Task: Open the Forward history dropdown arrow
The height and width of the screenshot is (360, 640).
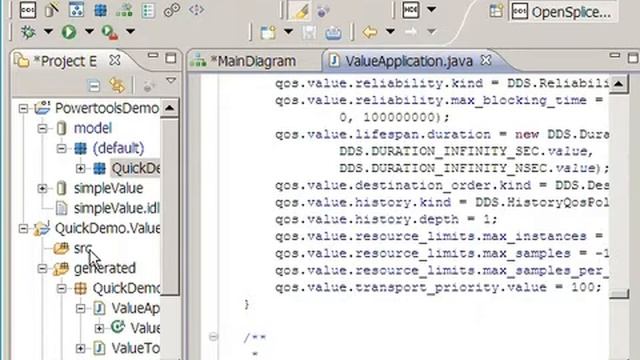Action: click(432, 31)
